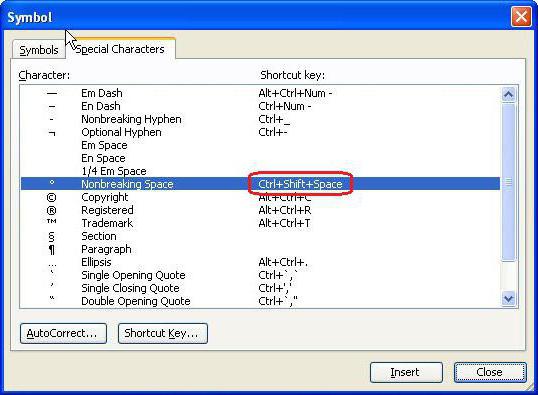Click the pilcrow ¶ symbol glyph

tap(51, 250)
